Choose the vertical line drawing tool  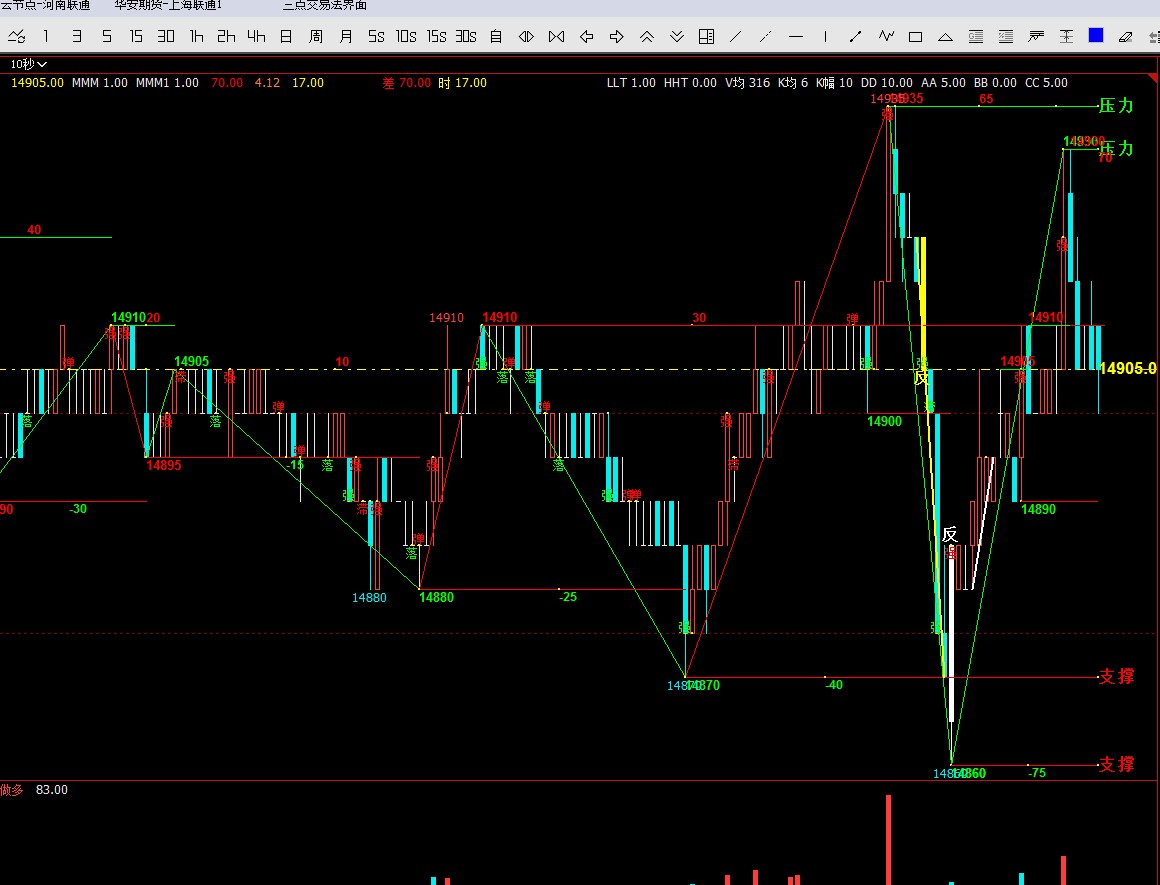coord(826,37)
